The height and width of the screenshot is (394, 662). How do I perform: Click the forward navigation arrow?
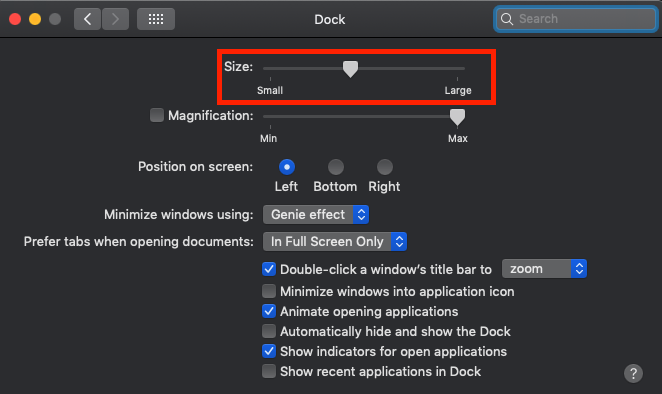pyautogui.click(x=115, y=19)
